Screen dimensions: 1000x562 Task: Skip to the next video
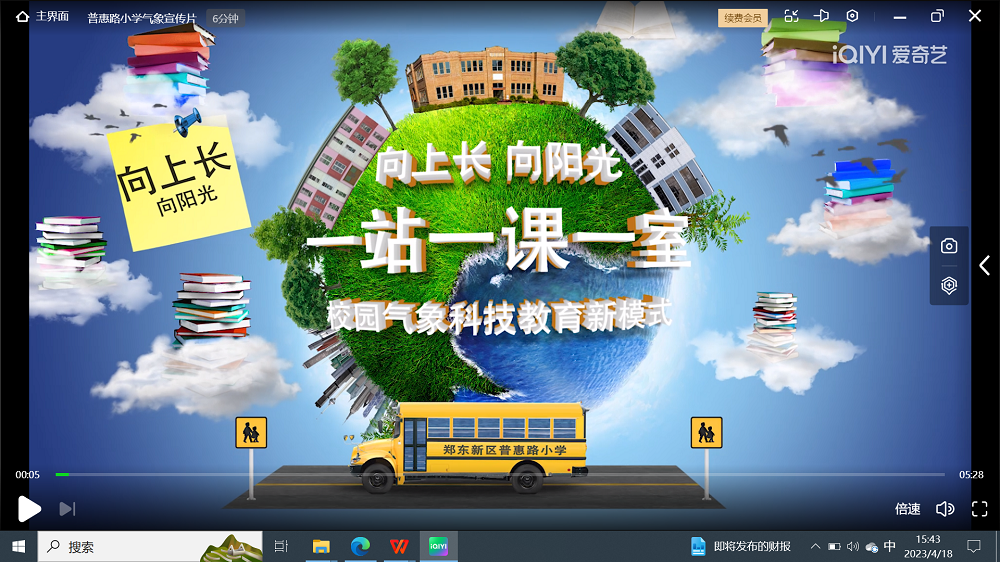(x=67, y=509)
